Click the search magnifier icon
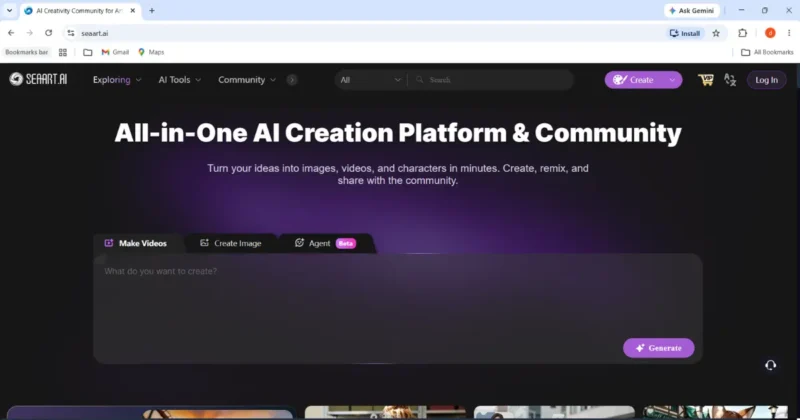This screenshot has width=800, height=420. coord(419,80)
